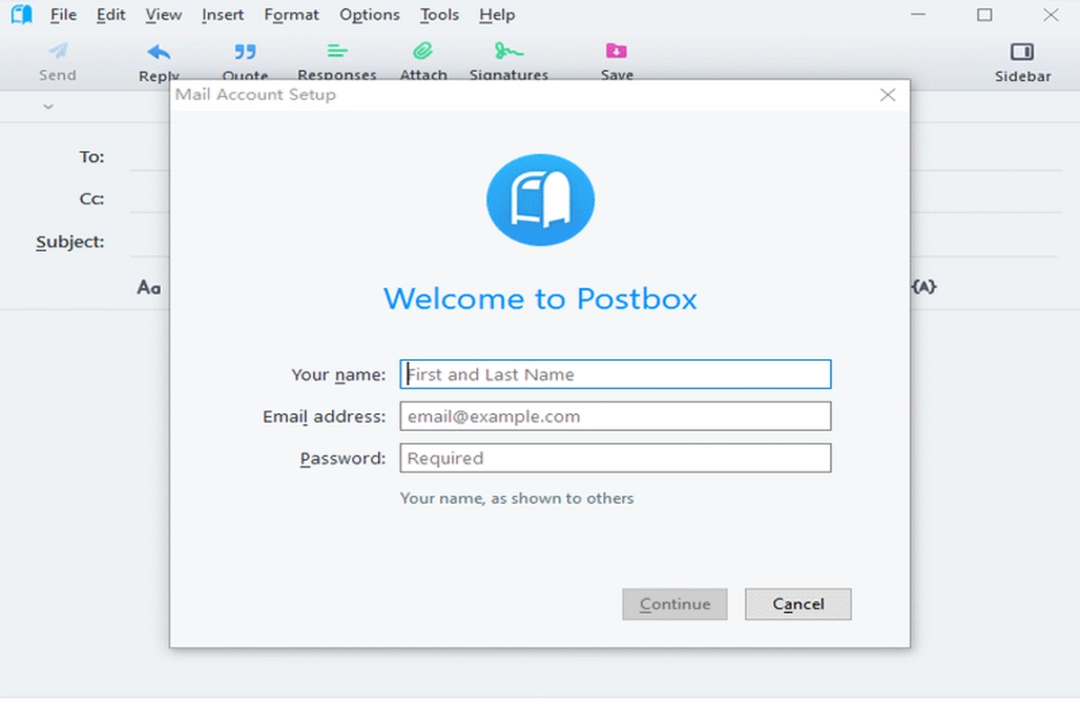
Task: Open the Options menu
Action: [x=369, y=14]
